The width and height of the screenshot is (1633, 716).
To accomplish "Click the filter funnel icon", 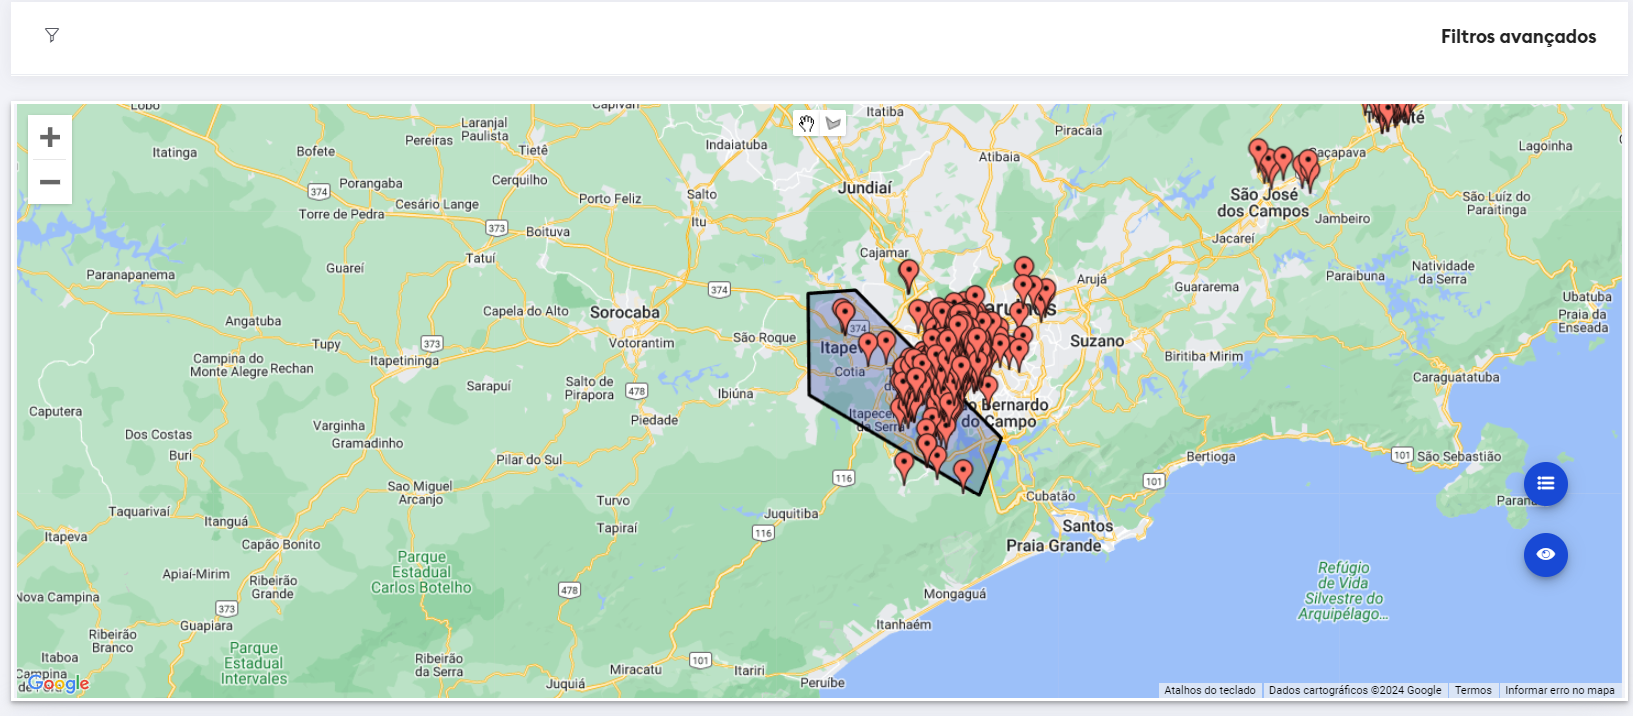I will coord(52,35).
